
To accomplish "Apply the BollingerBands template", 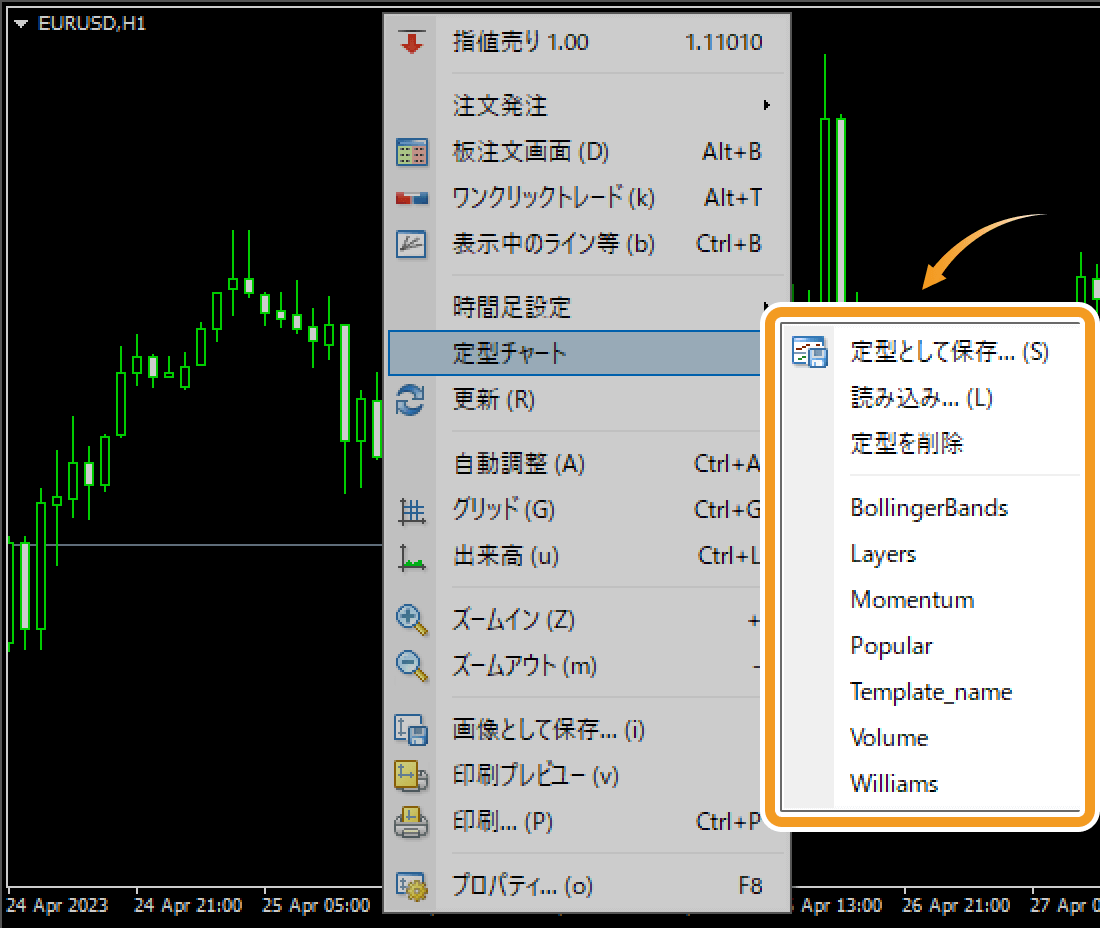I will [x=932, y=508].
